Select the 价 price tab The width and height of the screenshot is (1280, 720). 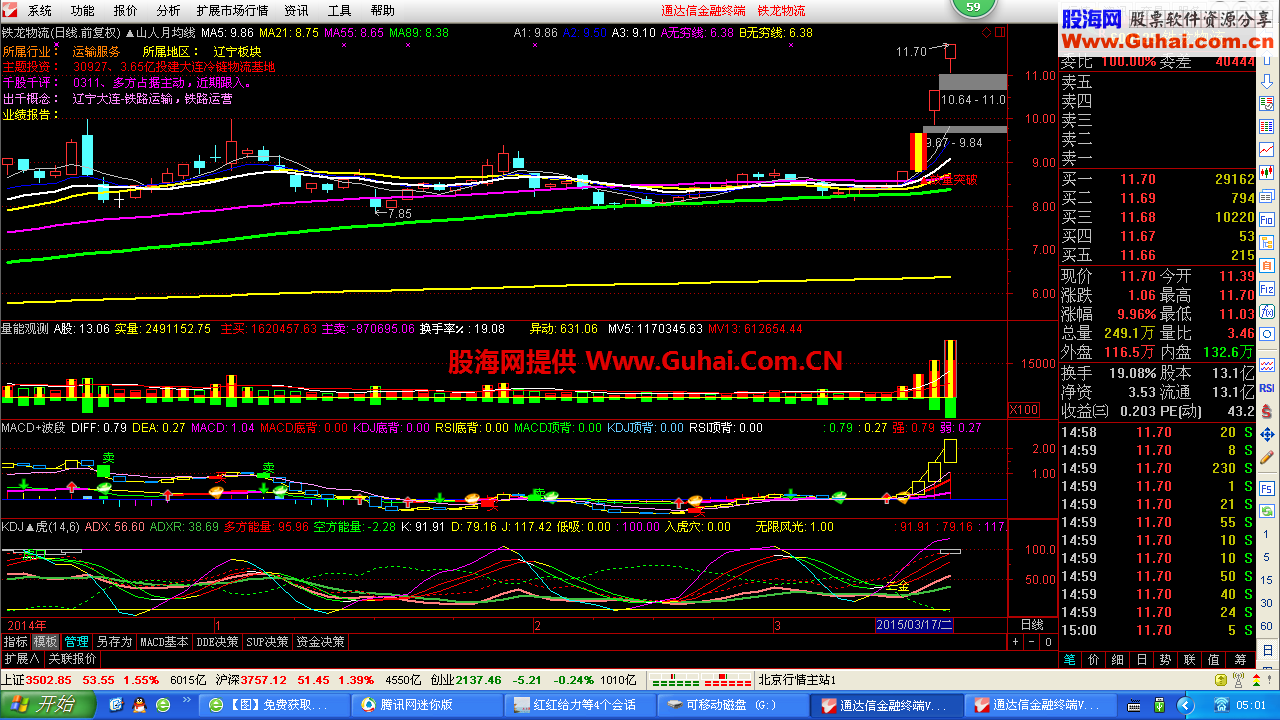point(1094,660)
